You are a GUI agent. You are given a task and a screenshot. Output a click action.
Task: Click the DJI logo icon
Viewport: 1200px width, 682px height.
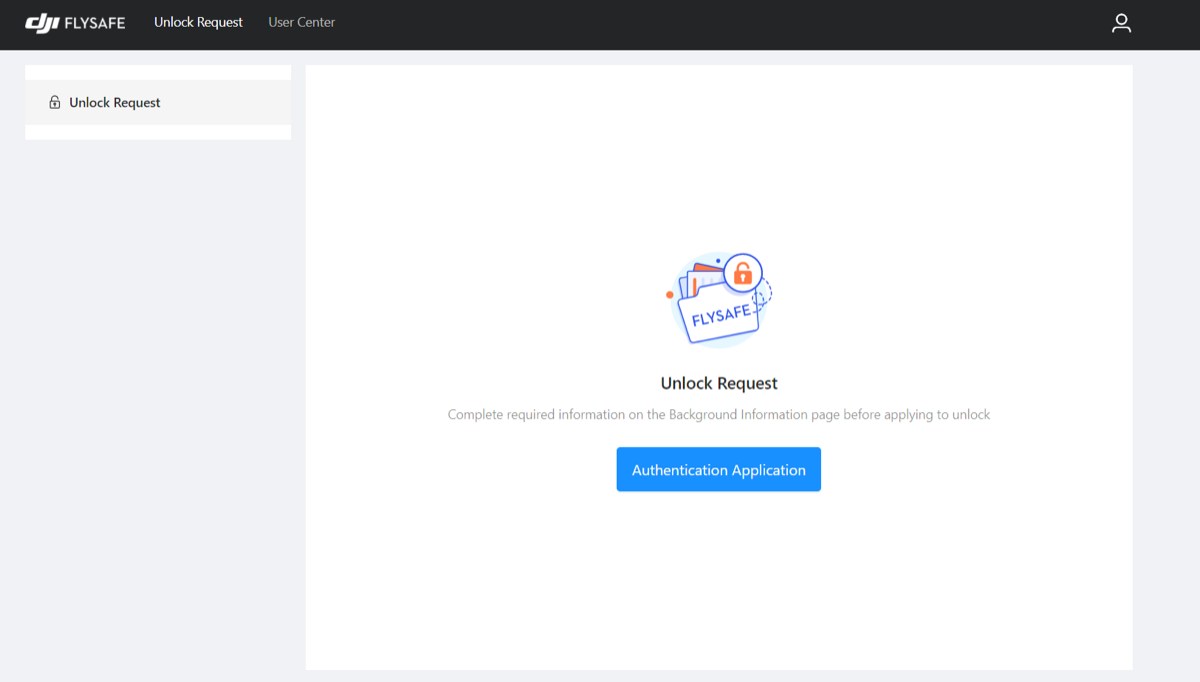point(41,21)
